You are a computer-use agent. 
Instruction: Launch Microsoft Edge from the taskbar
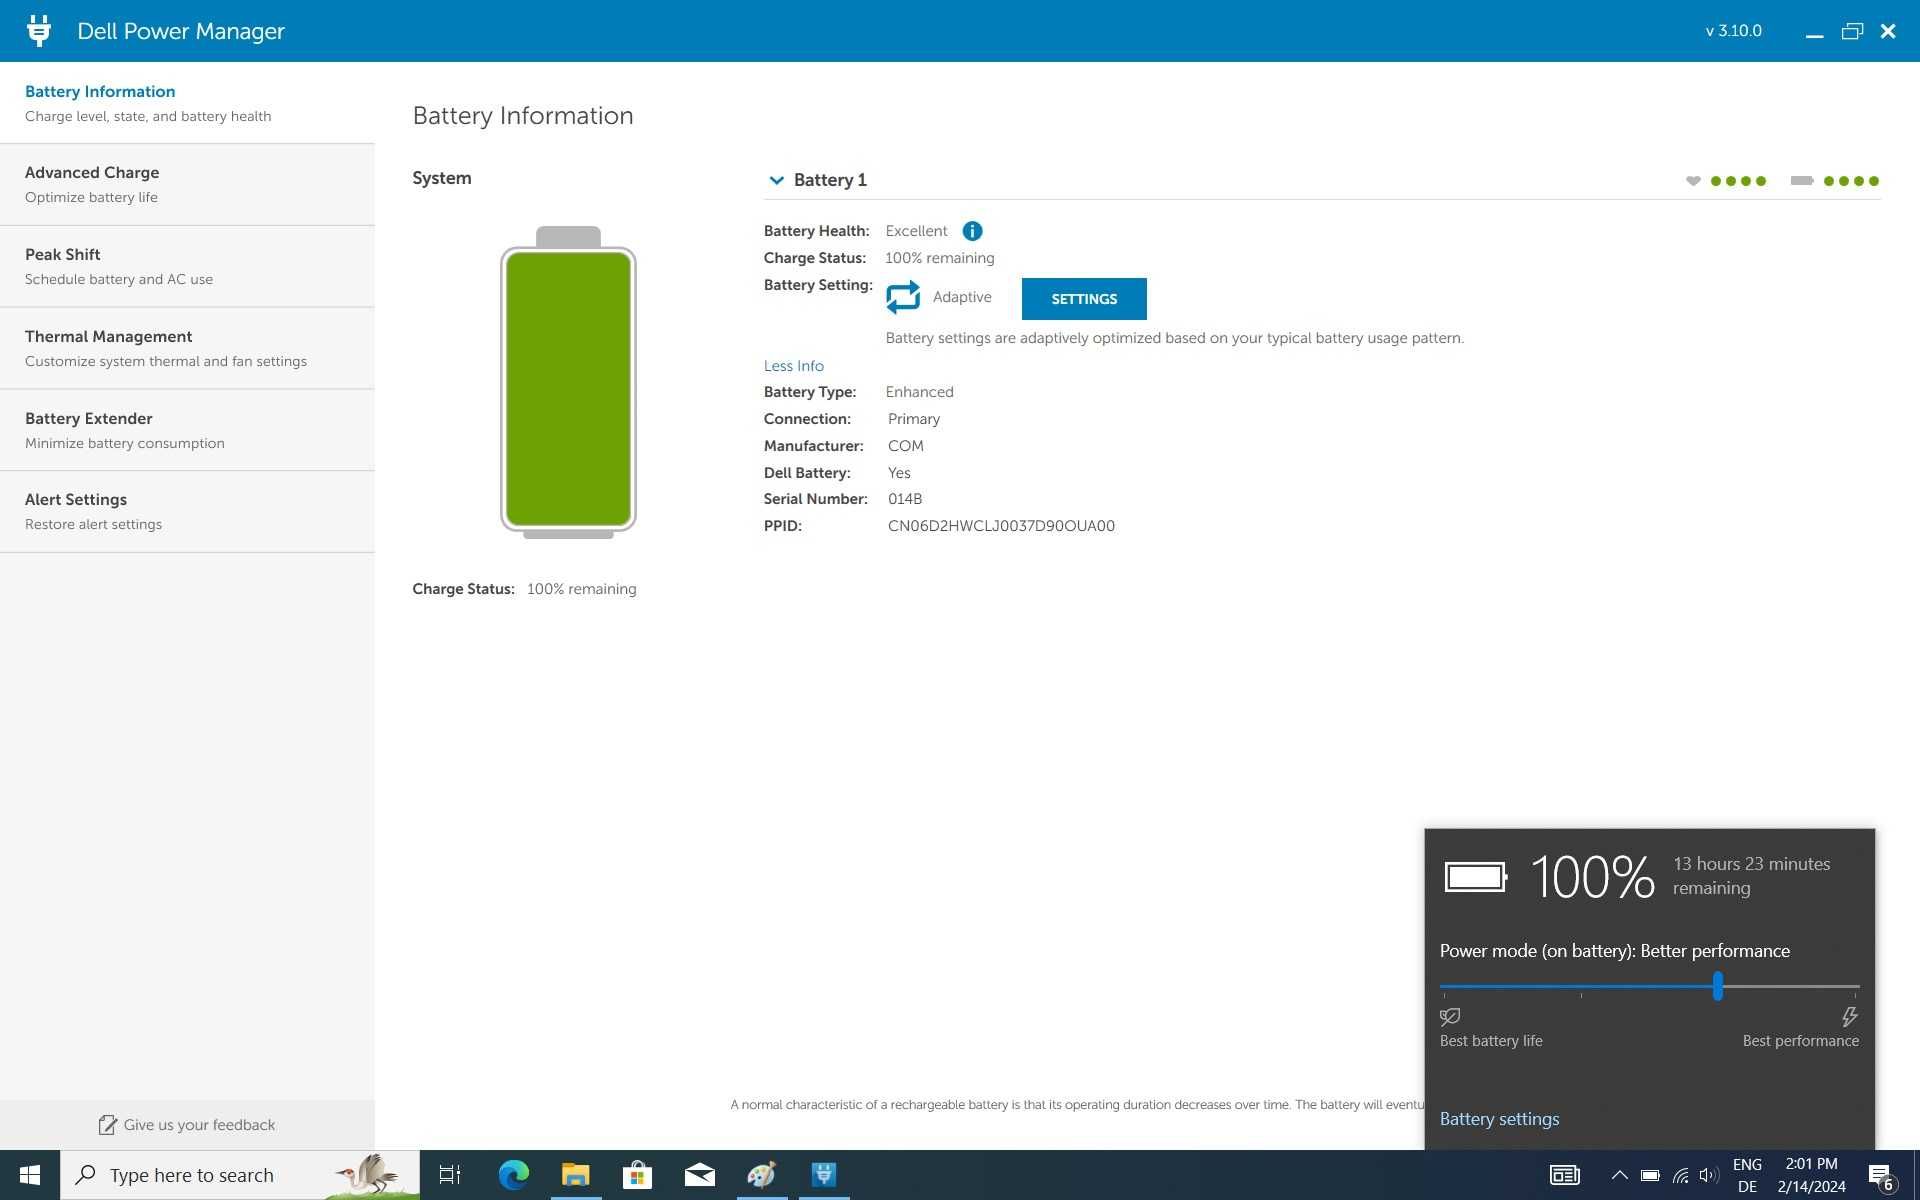(514, 1175)
